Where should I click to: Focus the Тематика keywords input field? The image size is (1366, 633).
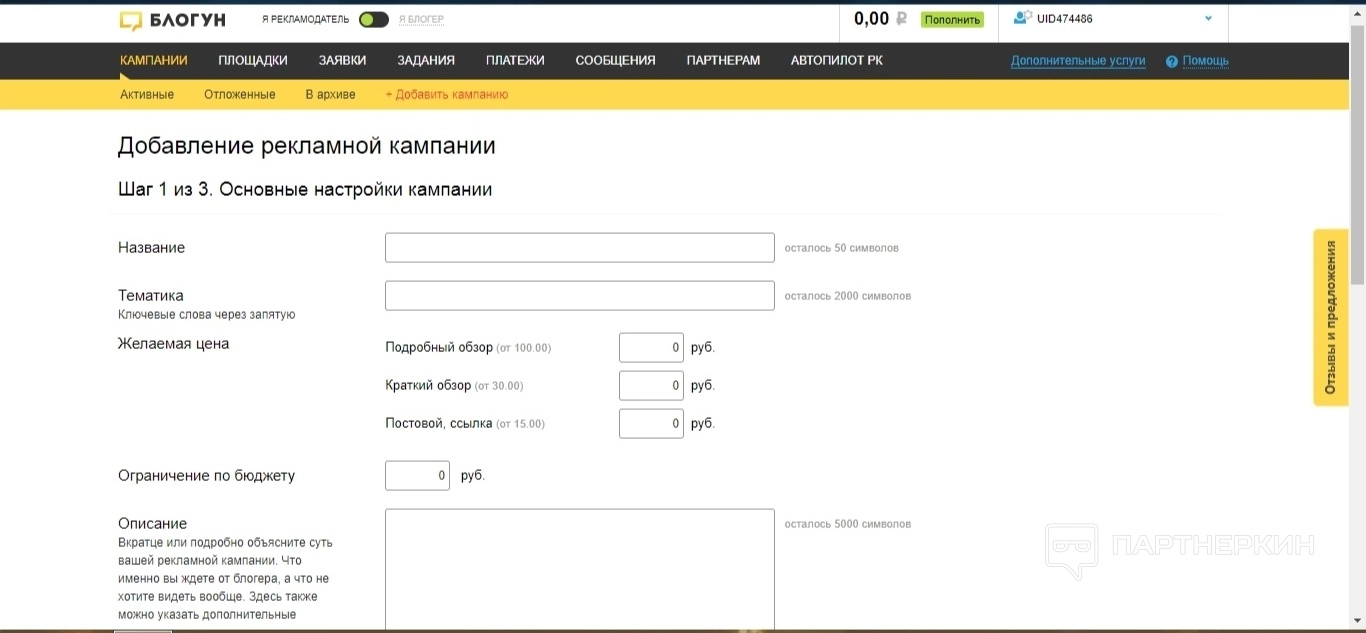click(580, 295)
